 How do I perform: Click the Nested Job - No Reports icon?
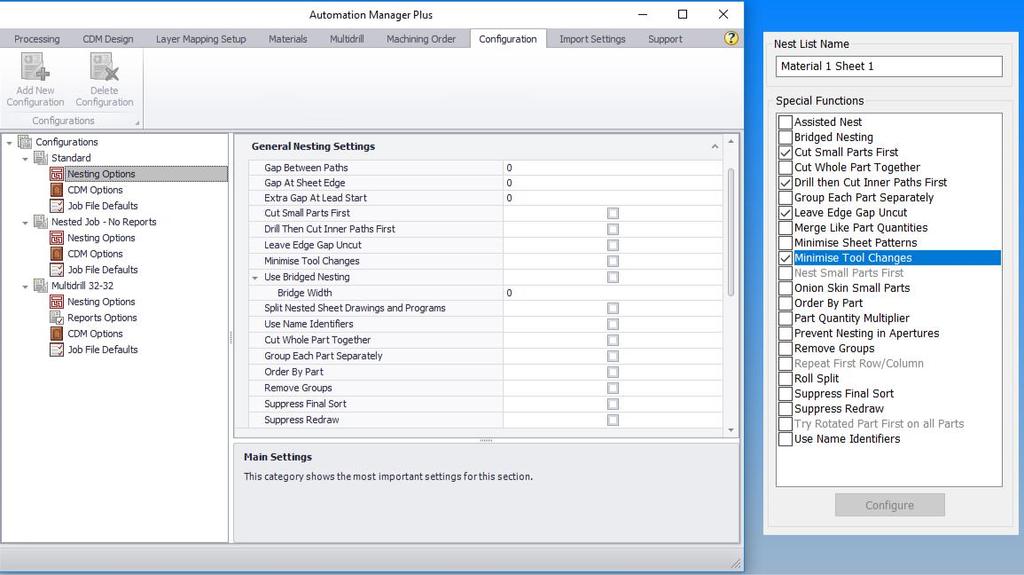coord(40,222)
